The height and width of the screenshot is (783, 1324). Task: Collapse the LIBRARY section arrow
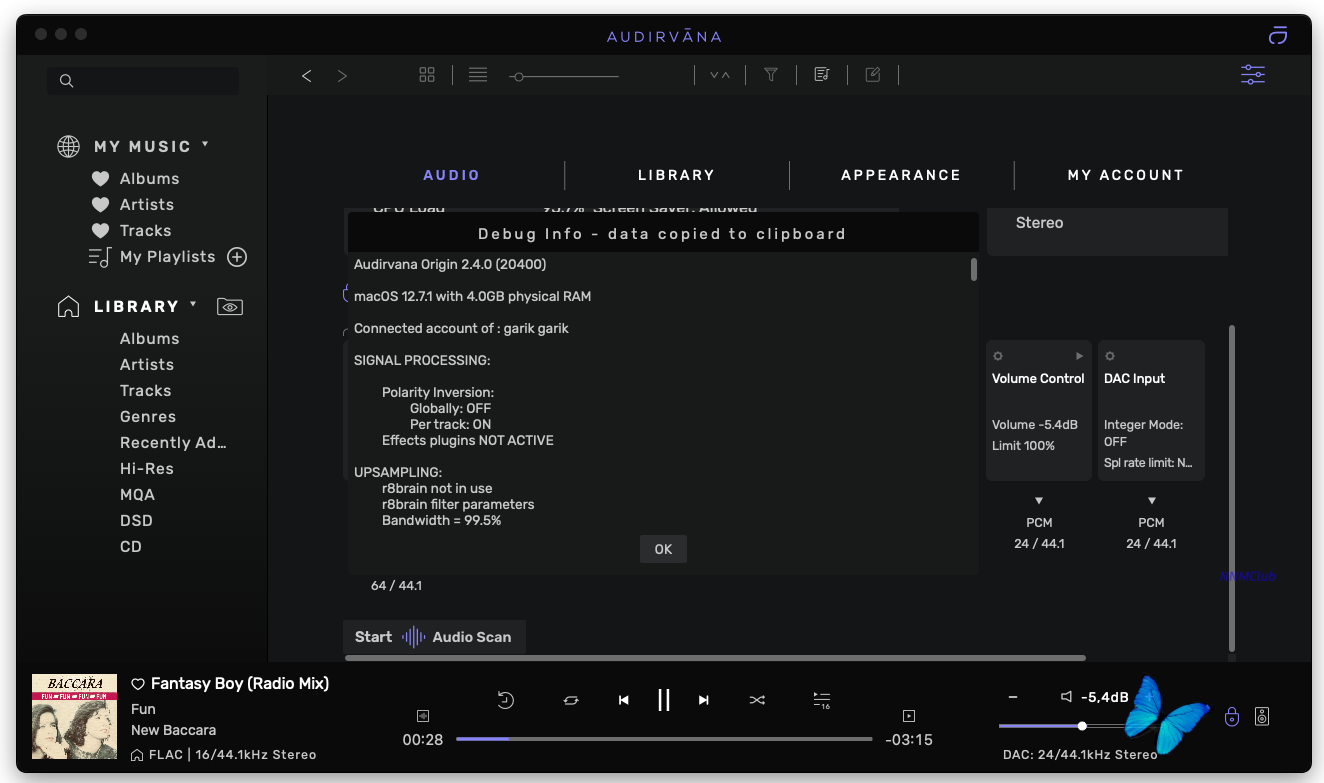(194, 304)
